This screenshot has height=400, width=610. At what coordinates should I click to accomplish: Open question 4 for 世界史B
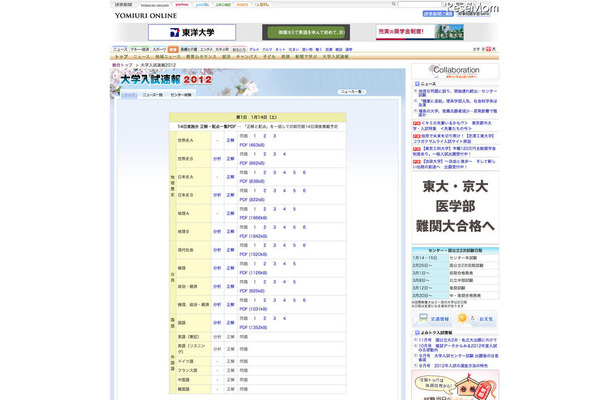[x=284, y=154]
